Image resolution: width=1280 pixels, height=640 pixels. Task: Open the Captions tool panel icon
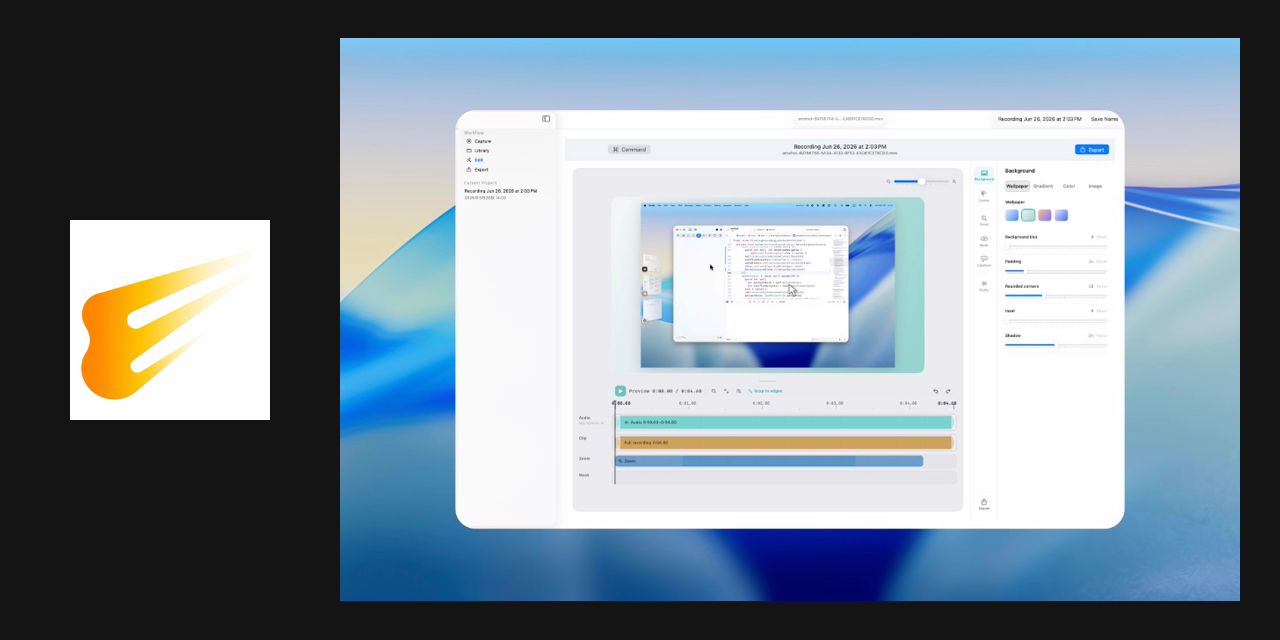(984, 261)
